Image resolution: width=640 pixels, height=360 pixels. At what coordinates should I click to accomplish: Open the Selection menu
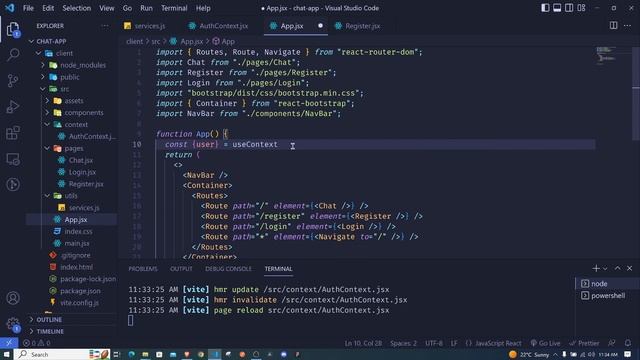coord(76,8)
